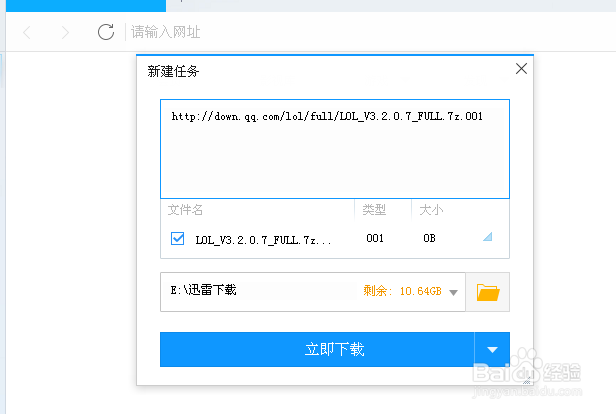This screenshot has width=616, height=414.
Task: Expand the download options arrow beside 立即下载
Action: point(492,349)
